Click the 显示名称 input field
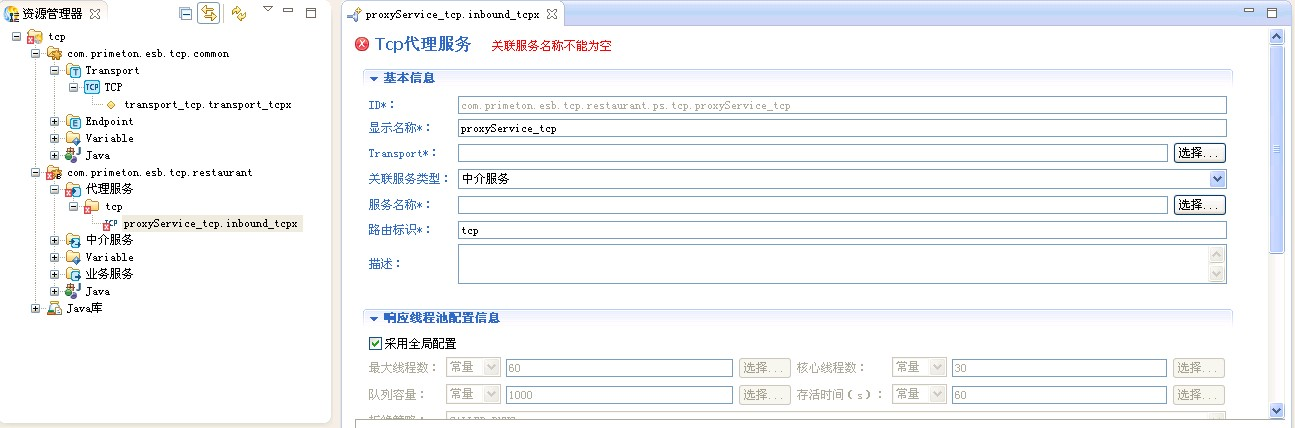The width and height of the screenshot is (1295, 428). point(842,128)
